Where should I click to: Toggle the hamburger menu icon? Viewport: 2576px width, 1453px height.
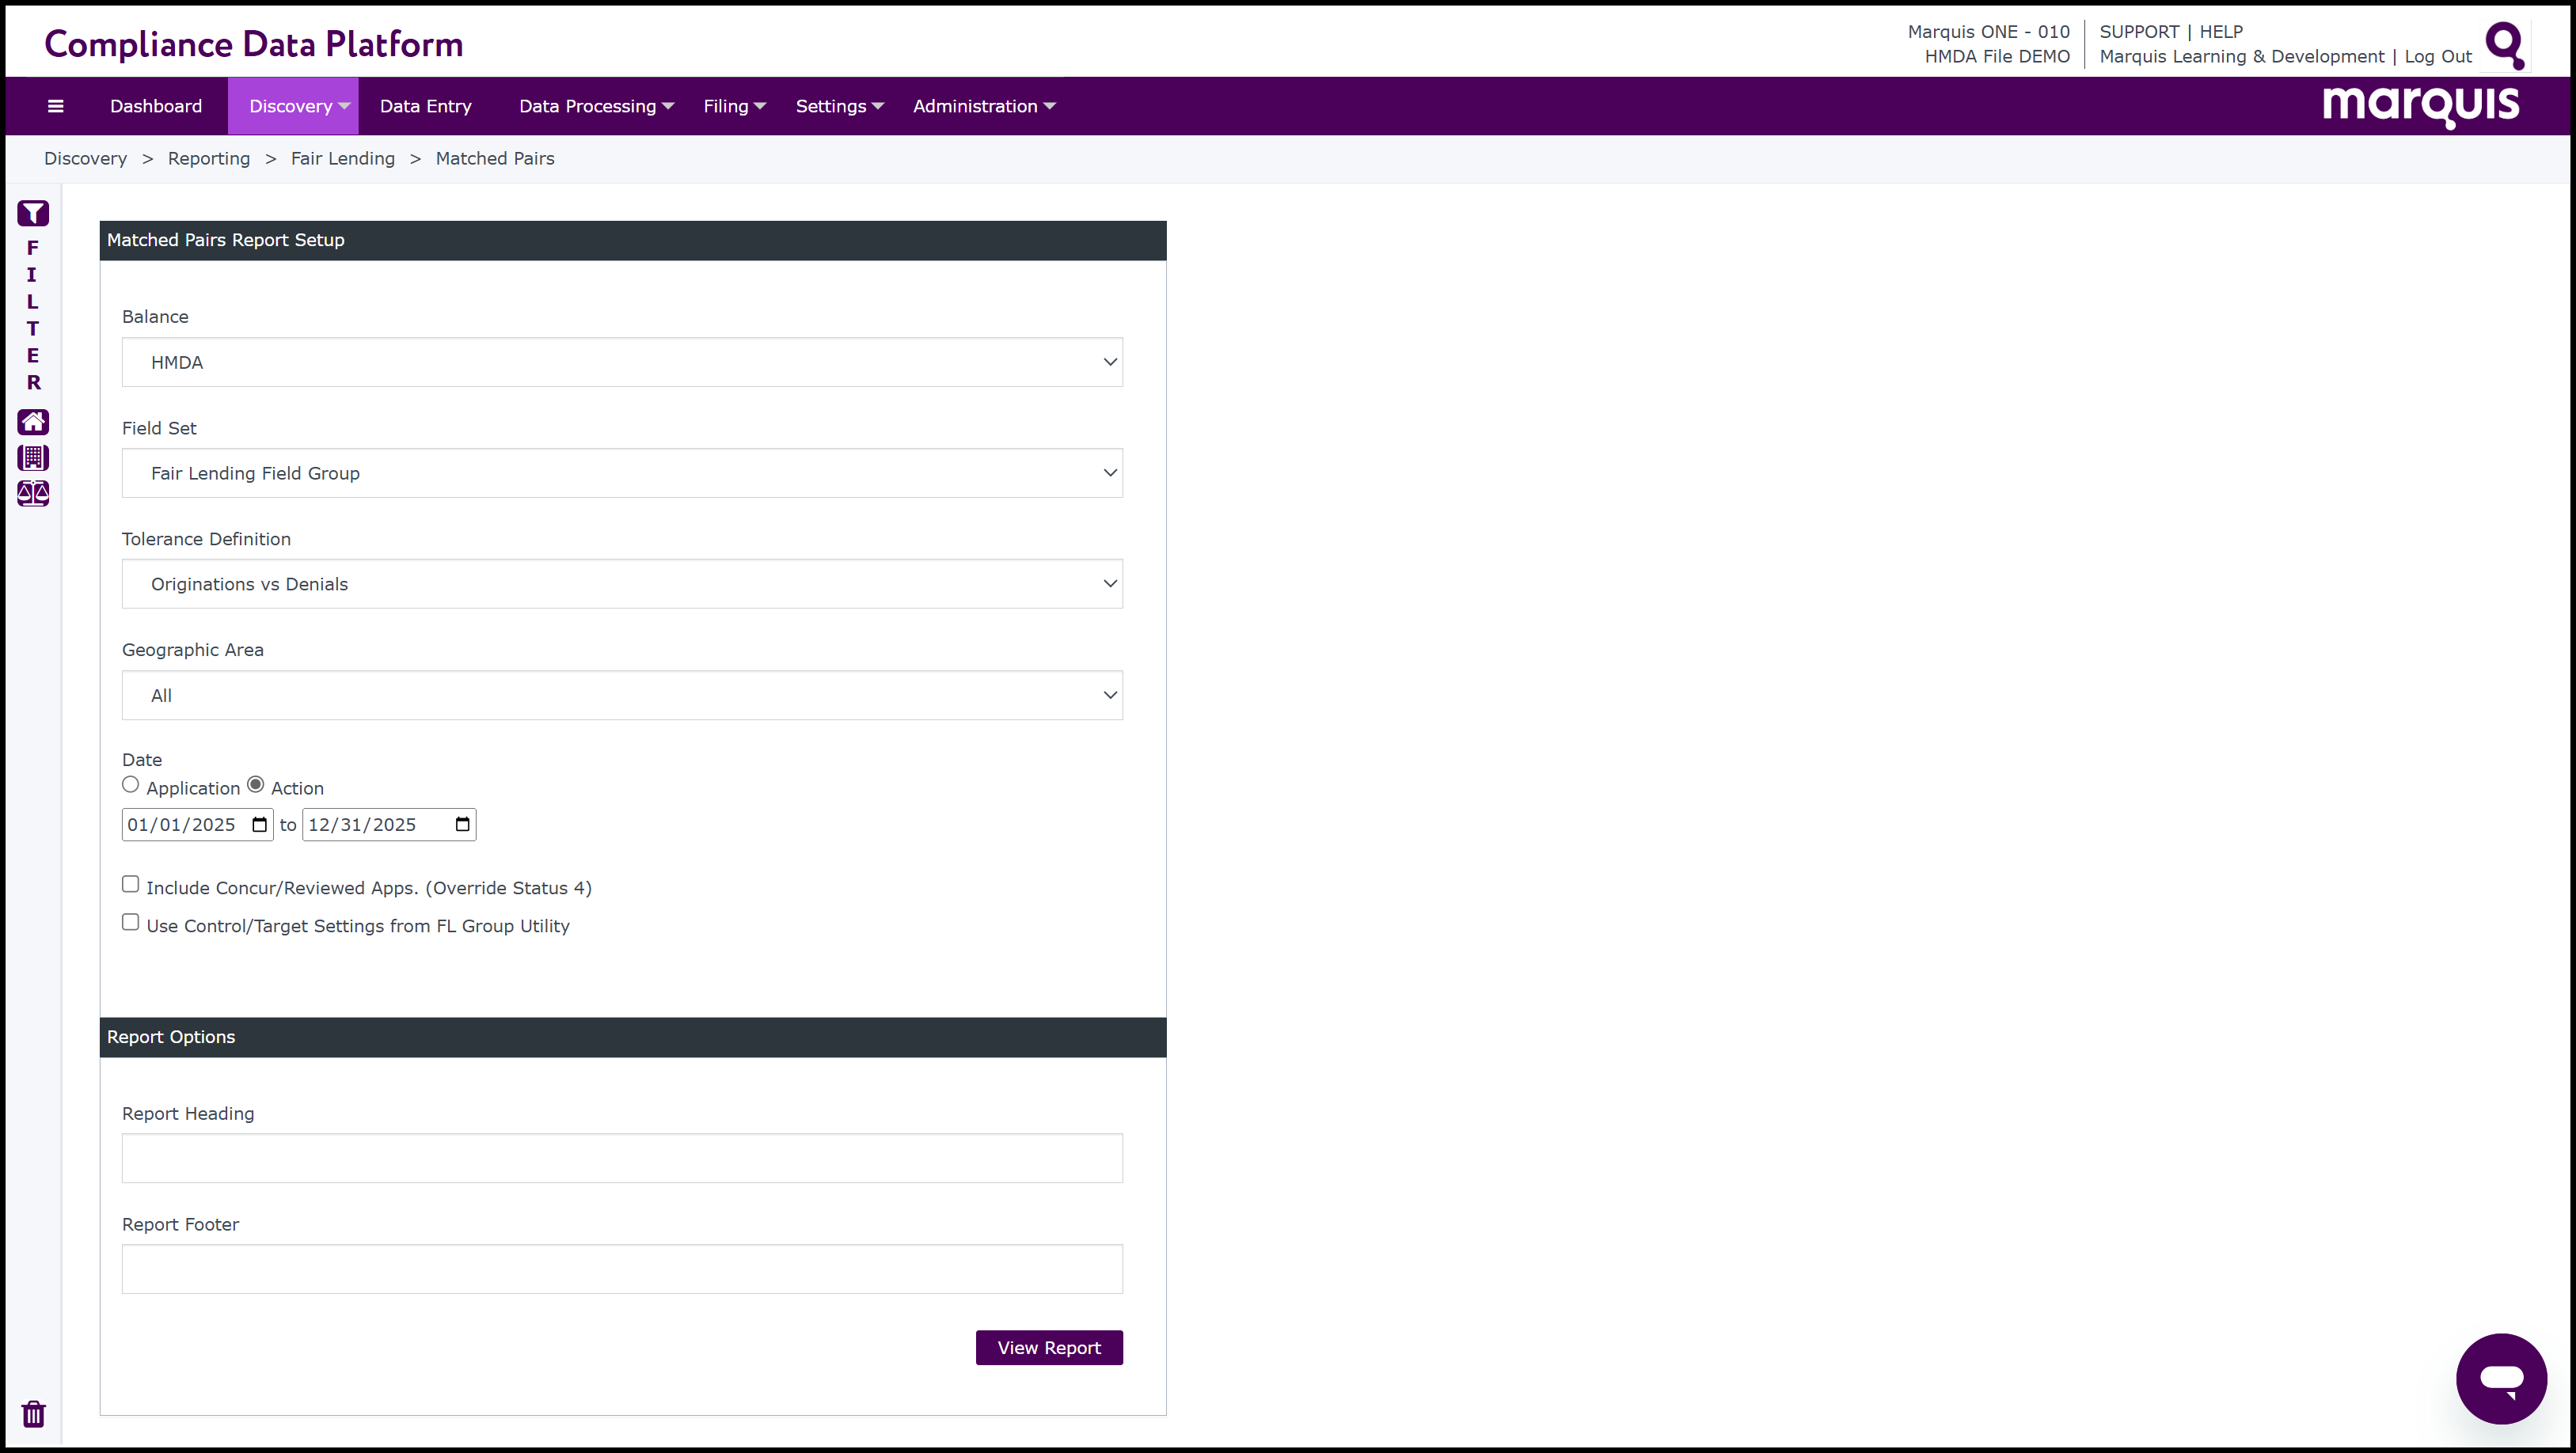[x=56, y=106]
